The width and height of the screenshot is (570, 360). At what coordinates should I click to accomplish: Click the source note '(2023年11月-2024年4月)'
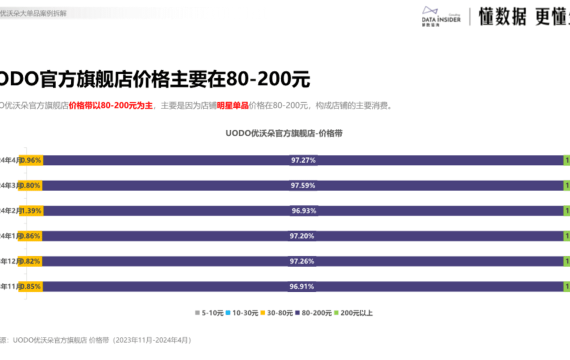[152, 340]
